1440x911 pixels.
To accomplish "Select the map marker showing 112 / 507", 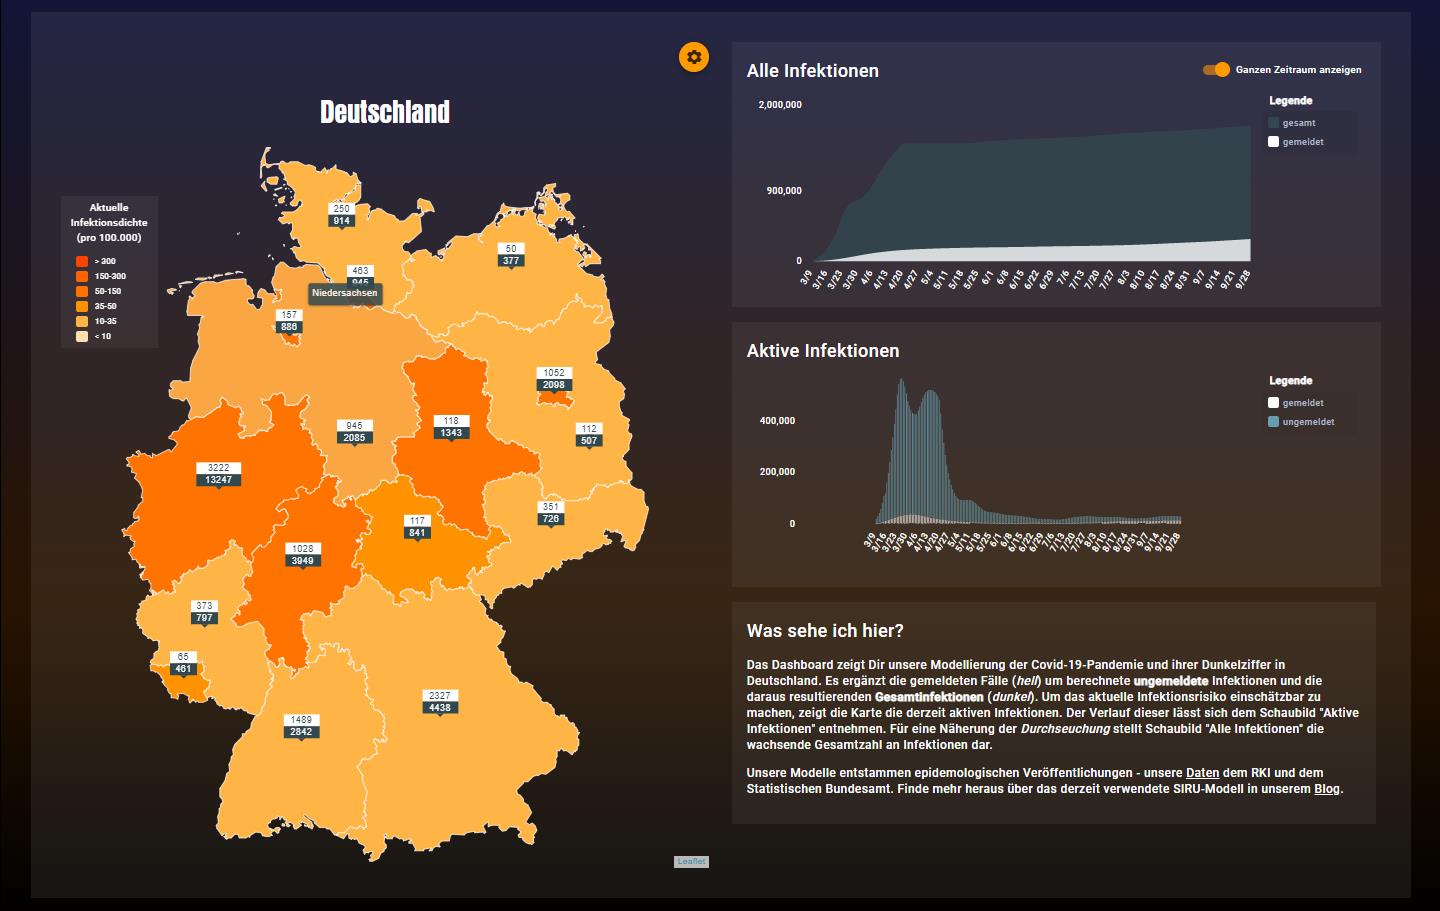I will point(589,435).
